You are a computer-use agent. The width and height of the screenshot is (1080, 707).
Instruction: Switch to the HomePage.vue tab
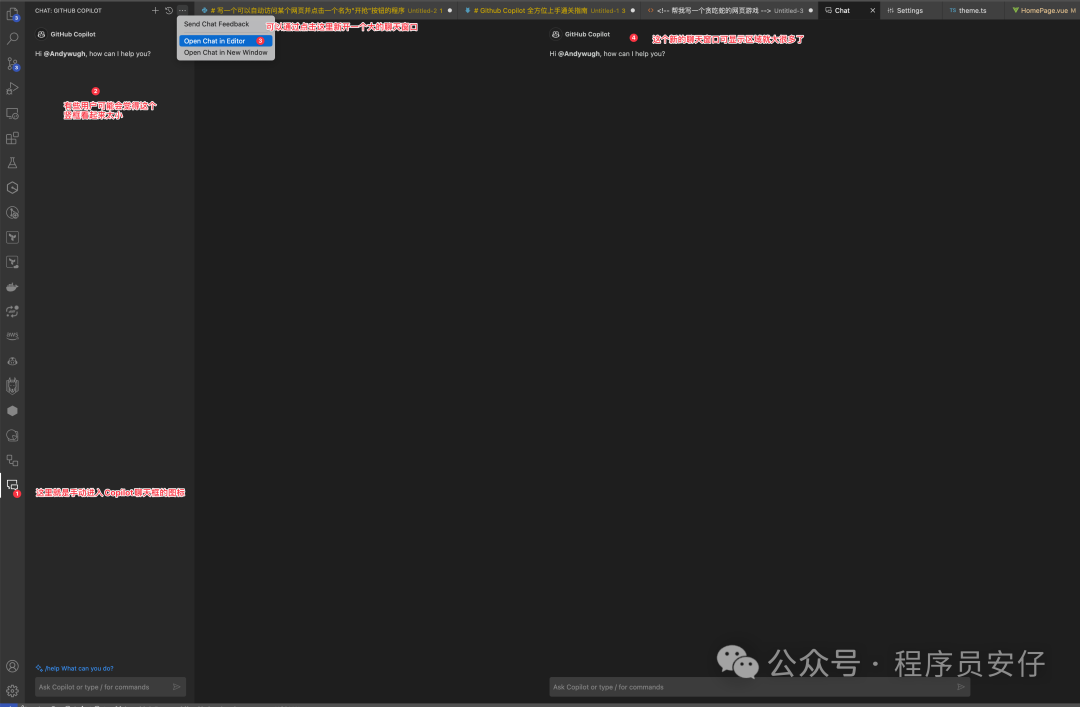pyautogui.click(x=1043, y=10)
